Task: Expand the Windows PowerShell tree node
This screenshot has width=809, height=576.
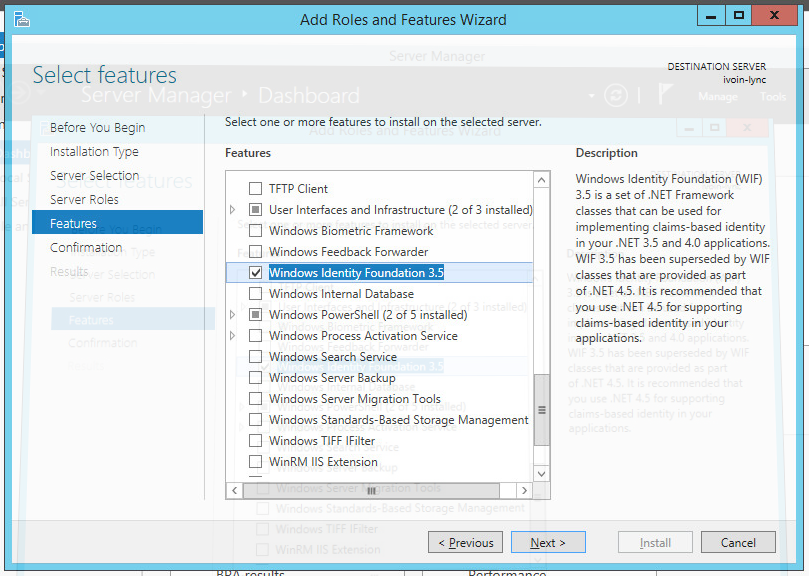Action: pyautogui.click(x=233, y=315)
